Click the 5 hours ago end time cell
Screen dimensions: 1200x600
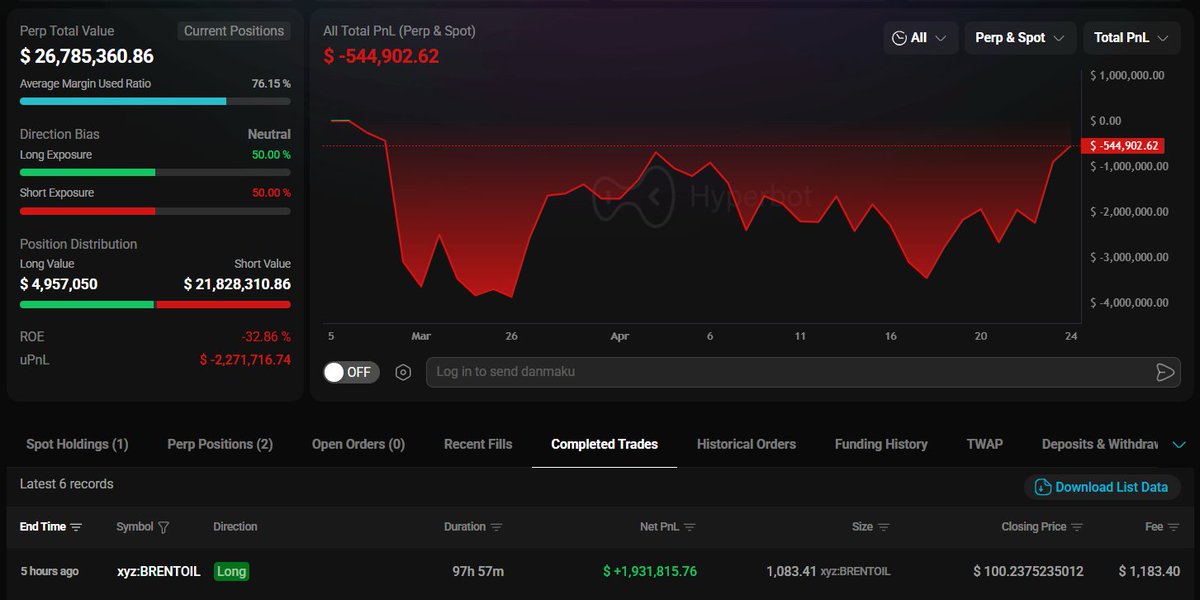click(50, 572)
